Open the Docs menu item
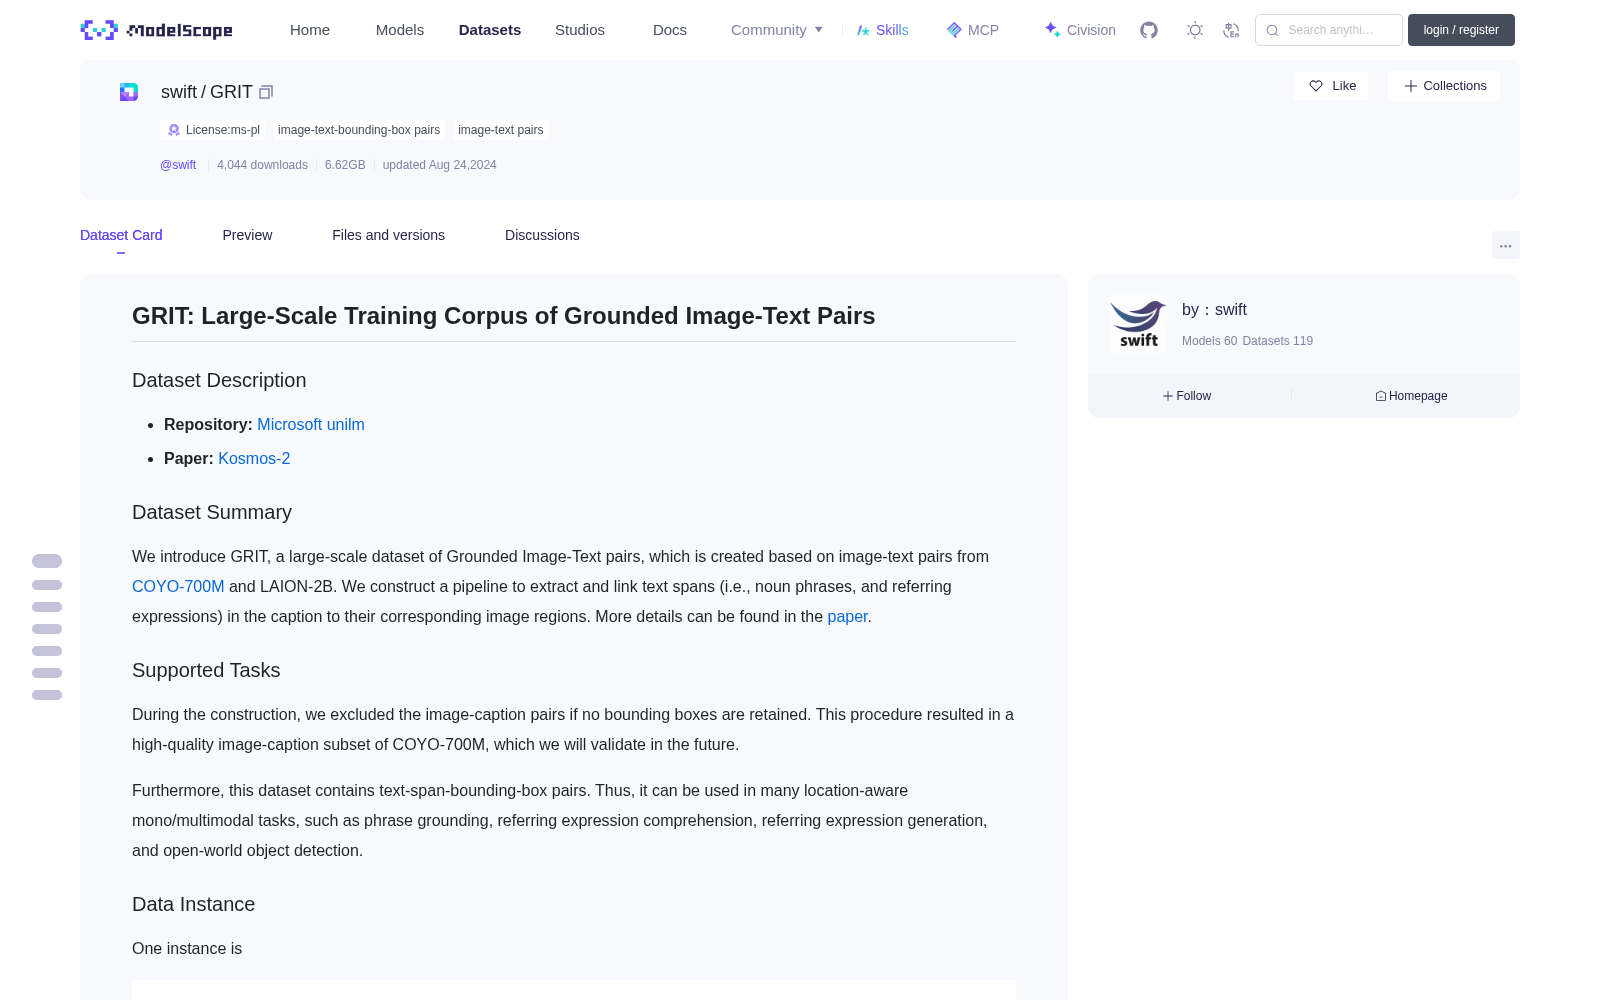Image resolution: width=1600 pixels, height=1000 pixels. 670,30
